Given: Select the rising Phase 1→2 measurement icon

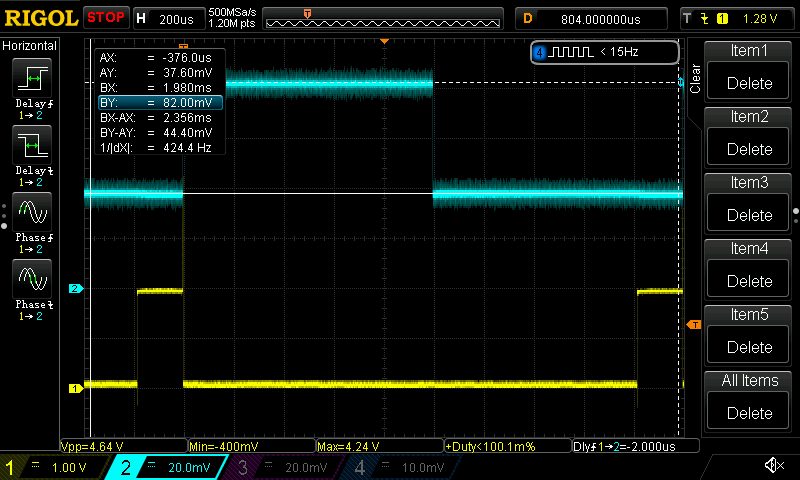Looking at the screenshot, I should click(x=32, y=212).
